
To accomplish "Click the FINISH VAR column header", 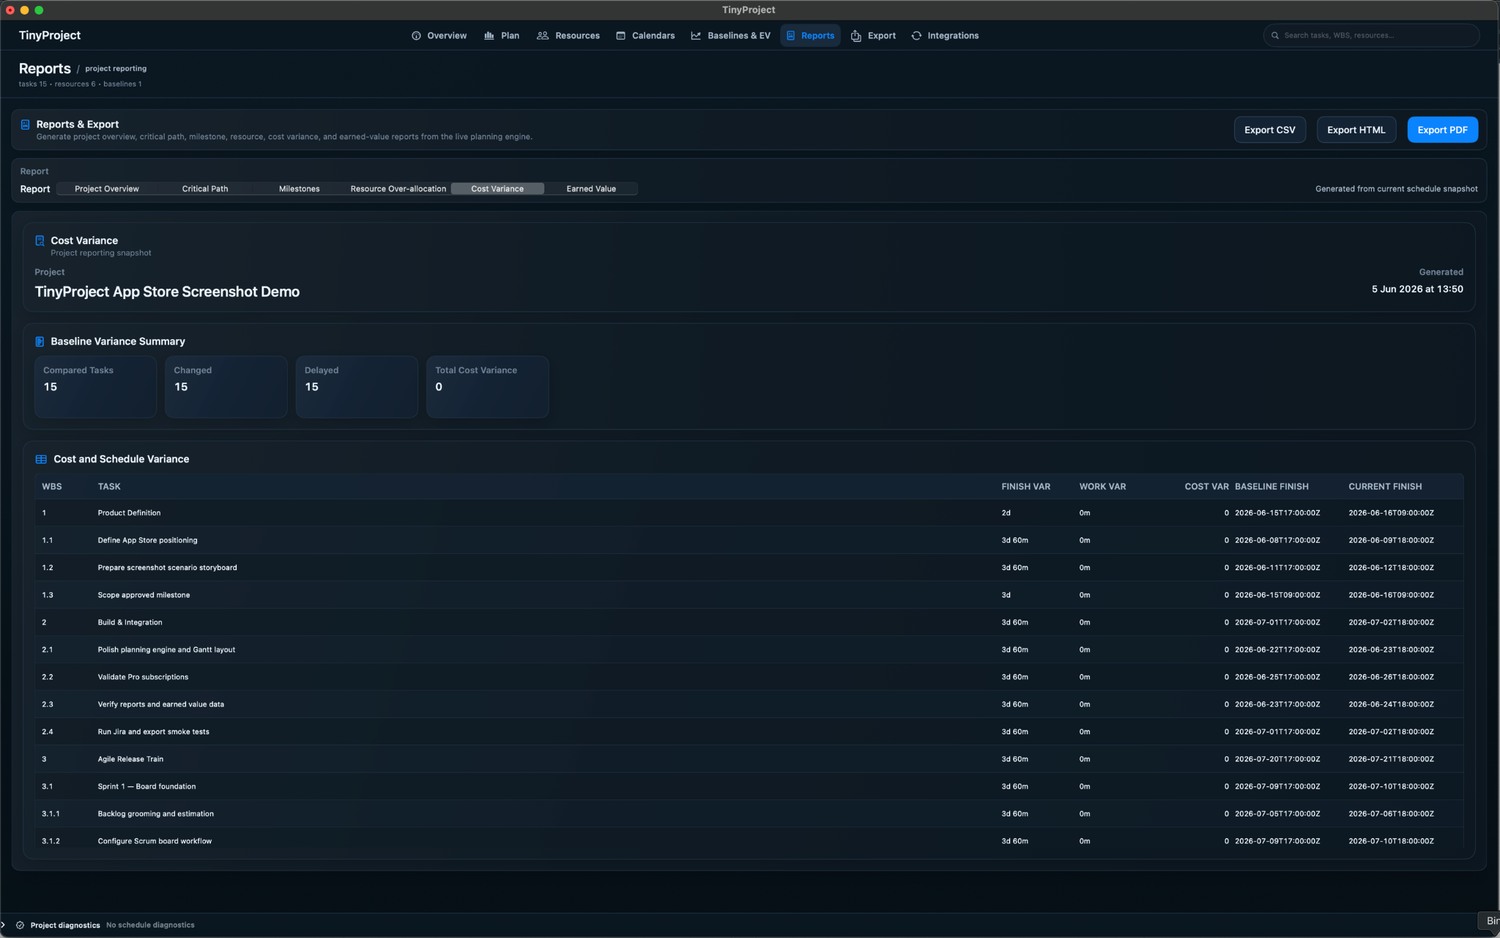I will click(x=1026, y=487).
